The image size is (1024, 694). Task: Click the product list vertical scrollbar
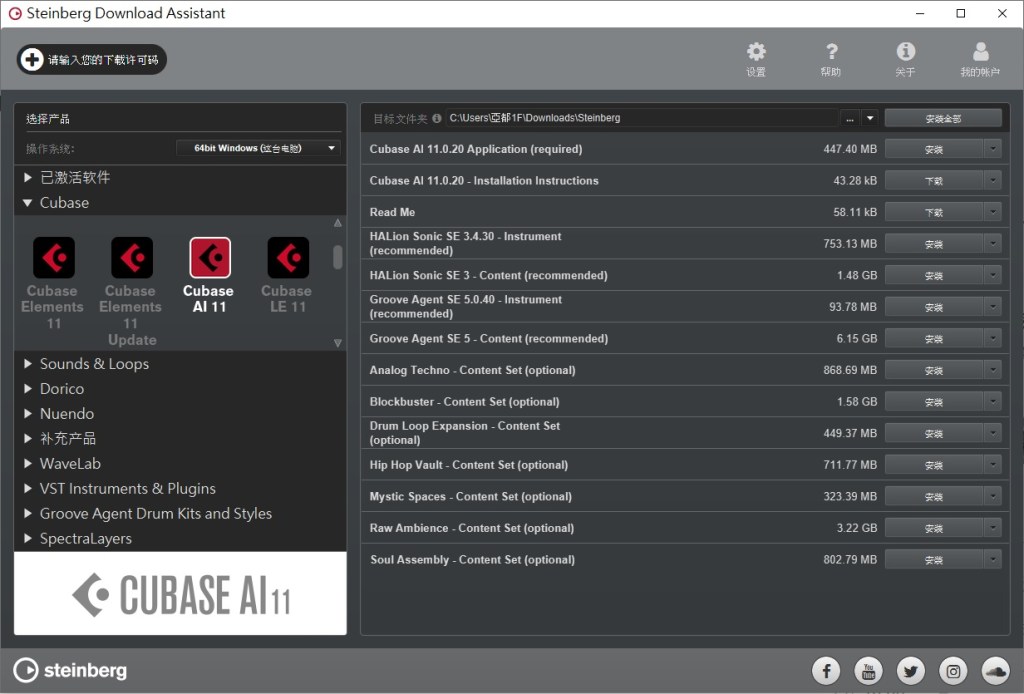(x=338, y=257)
